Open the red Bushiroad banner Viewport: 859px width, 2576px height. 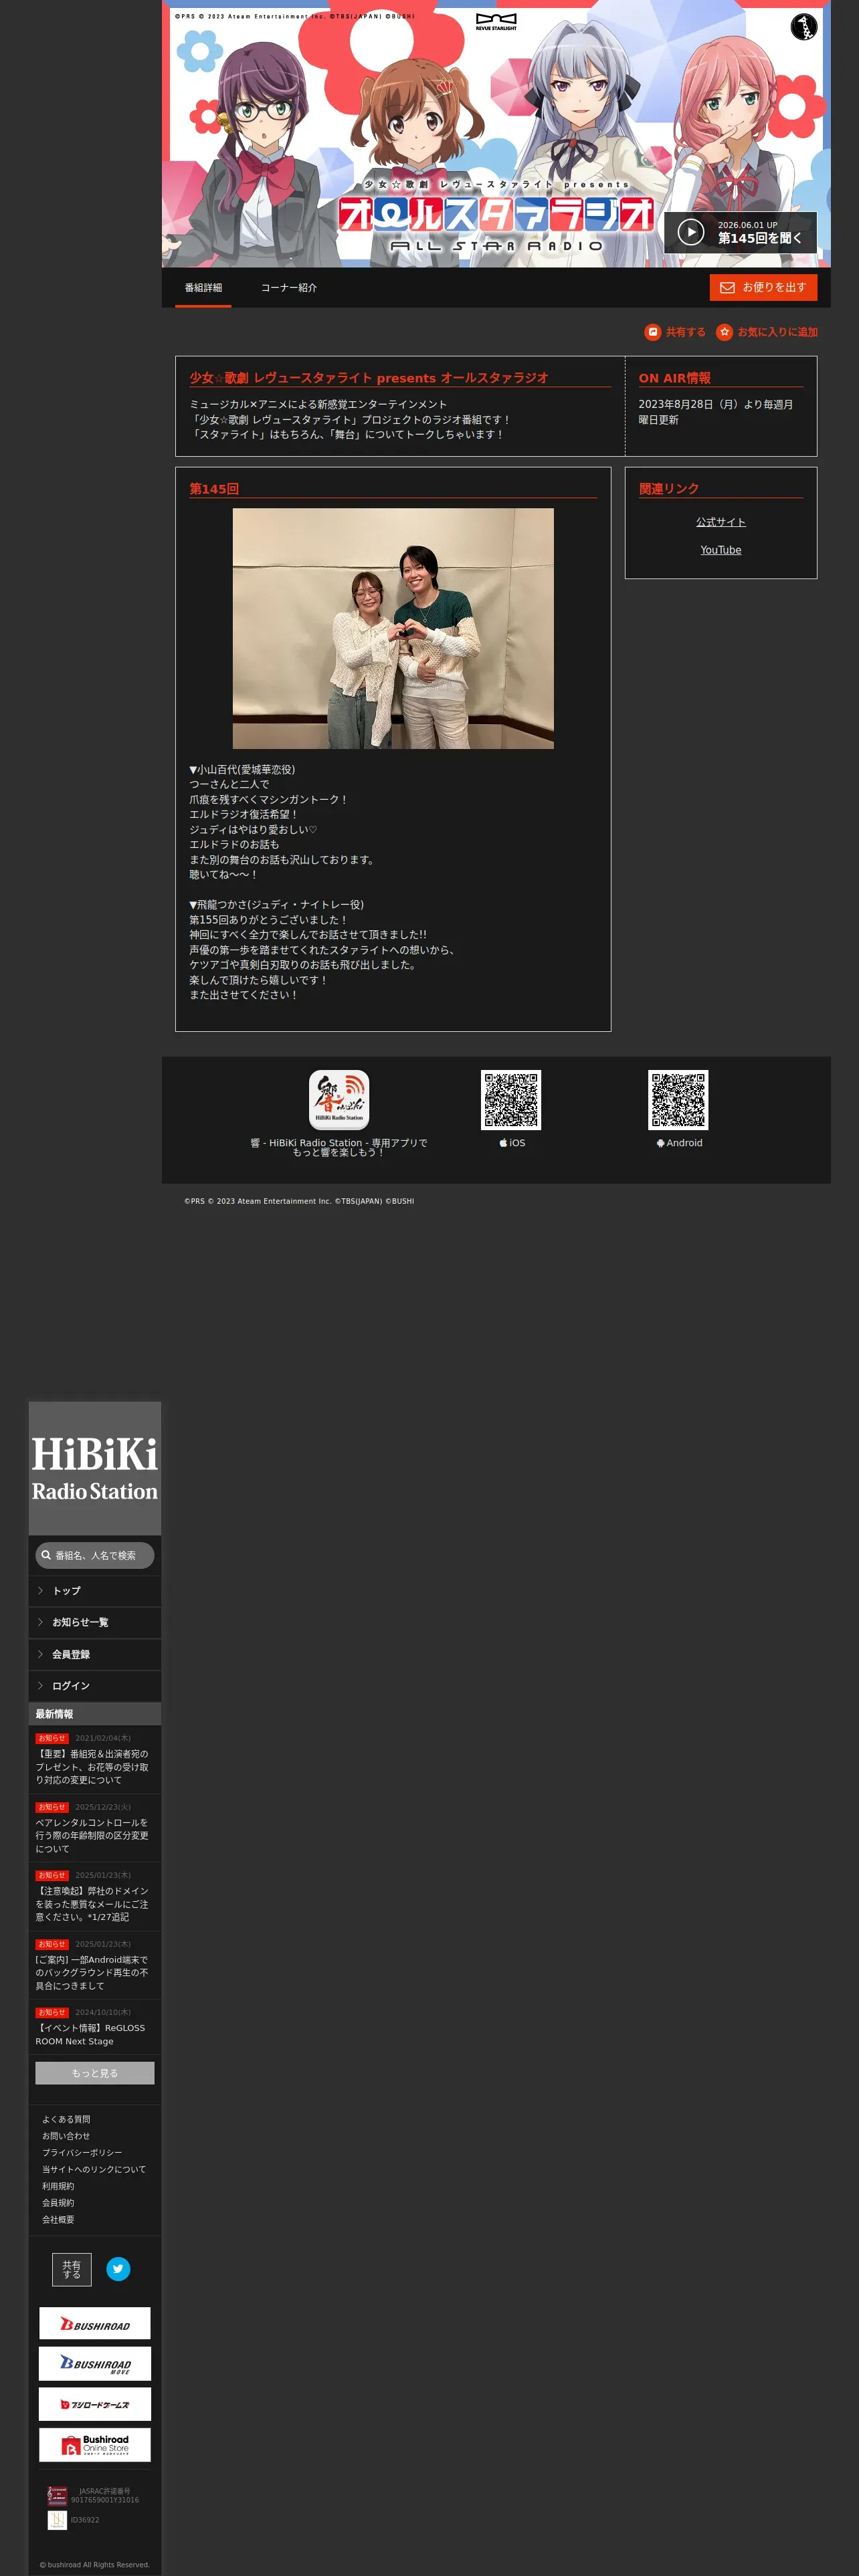(95, 2323)
